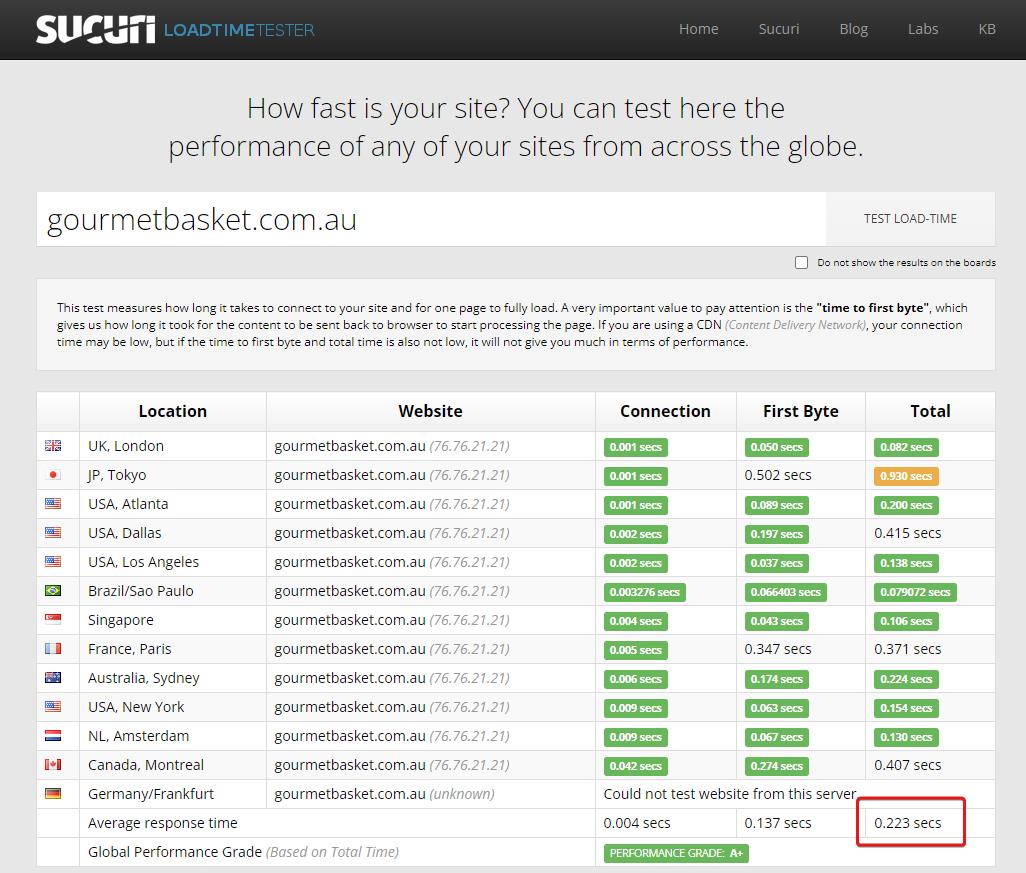The height and width of the screenshot is (873, 1026).
Task: Click the Netherlands flag icon for Amsterdam
Action: click(x=53, y=736)
